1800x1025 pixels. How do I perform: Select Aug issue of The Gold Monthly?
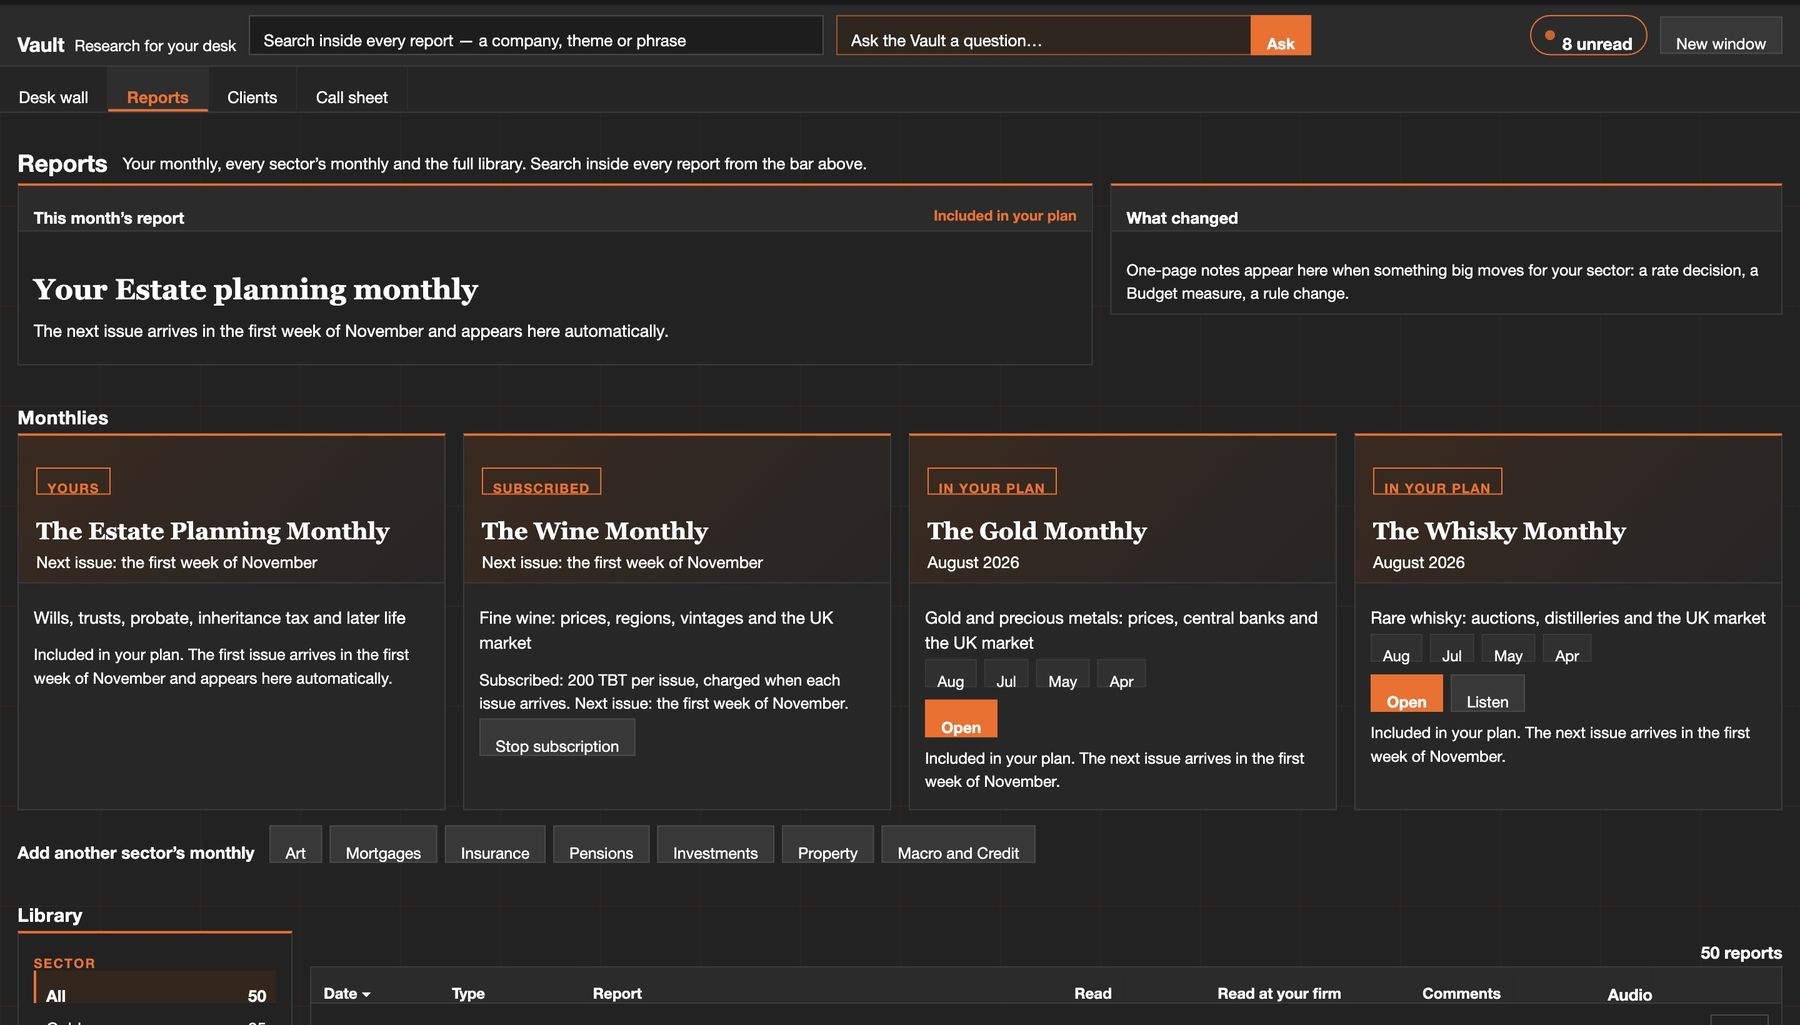point(950,674)
